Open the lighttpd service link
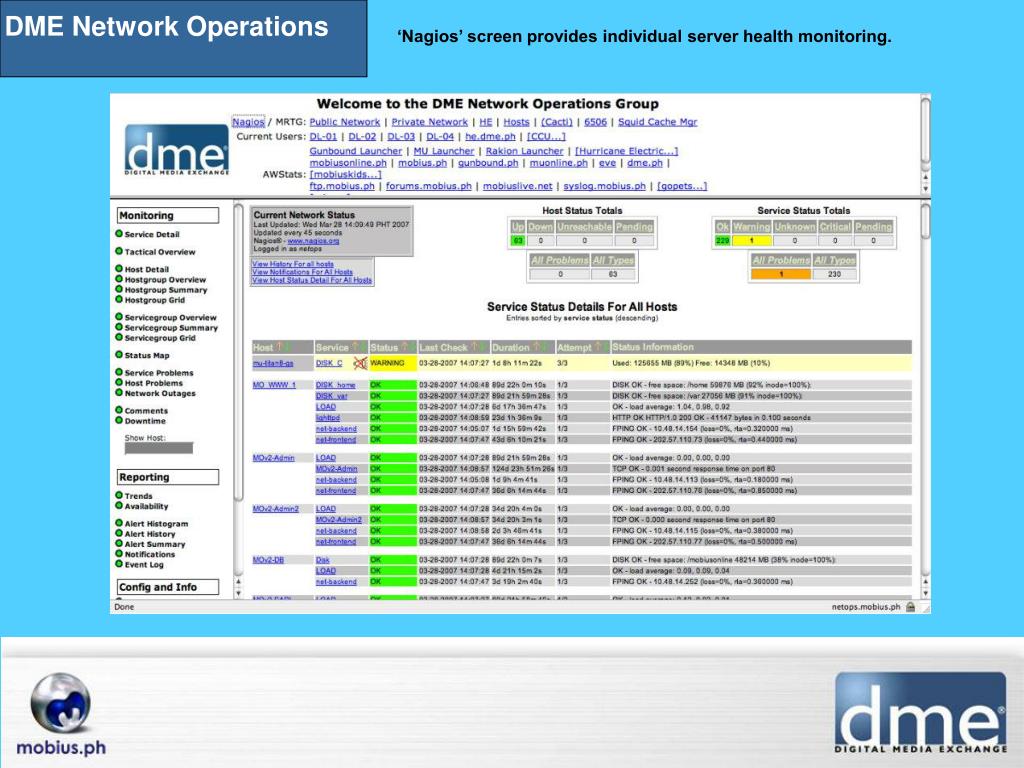This screenshot has width=1024, height=768. pyautogui.click(x=328, y=417)
